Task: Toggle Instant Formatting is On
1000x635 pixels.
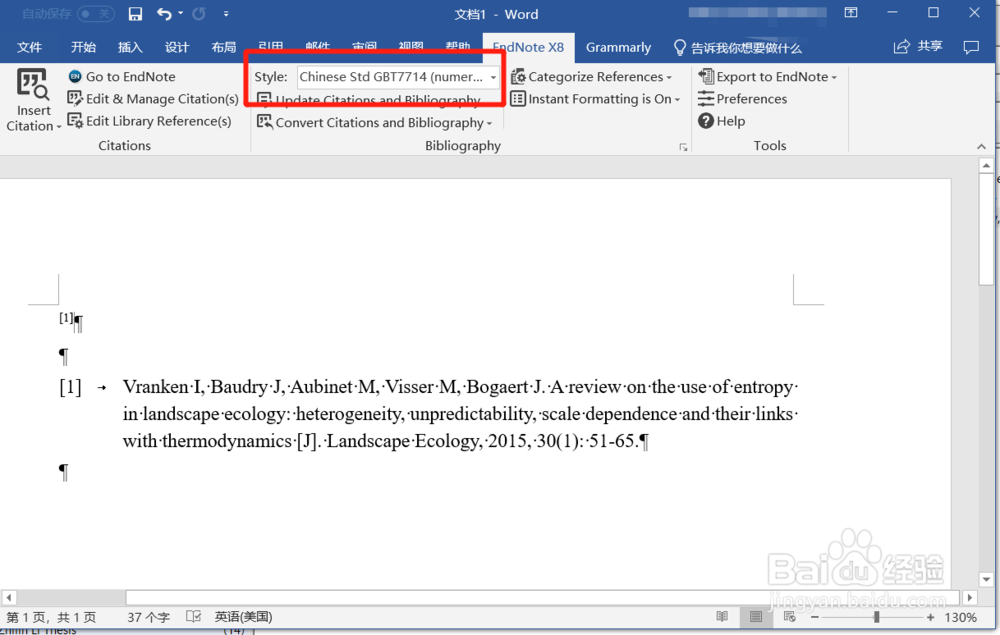Action: (595, 99)
